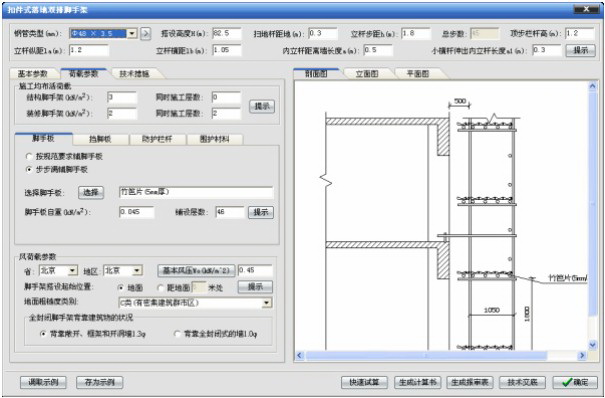Click the drawing's vertical scrollbar up arrow
Viewport: 605px width, 398px height.
(x=593, y=86)
